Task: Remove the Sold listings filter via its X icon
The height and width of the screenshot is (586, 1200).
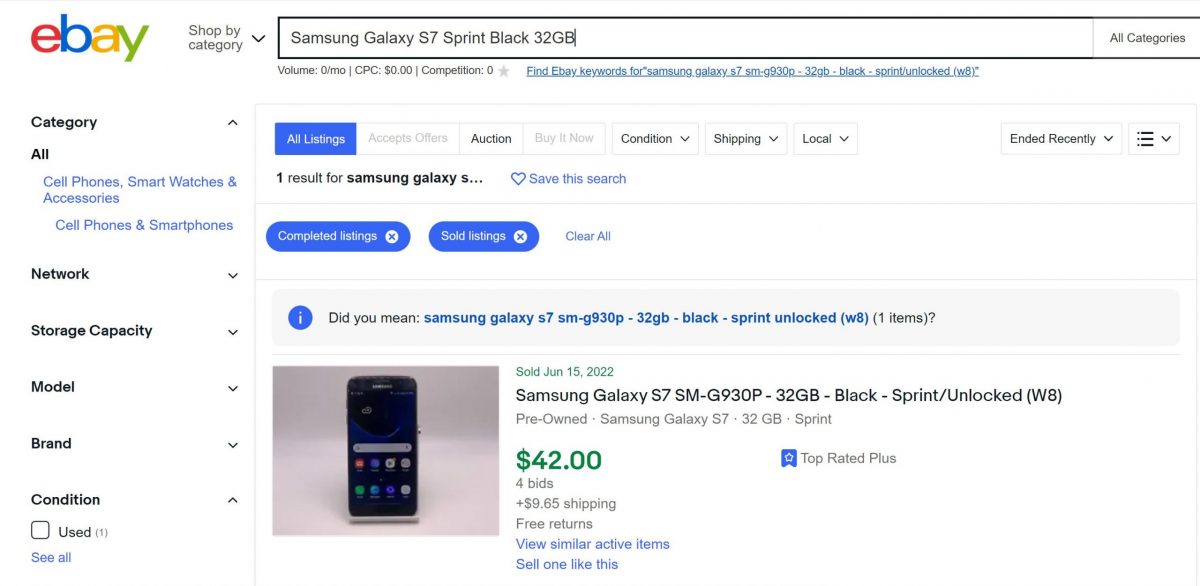Action: 519,236
